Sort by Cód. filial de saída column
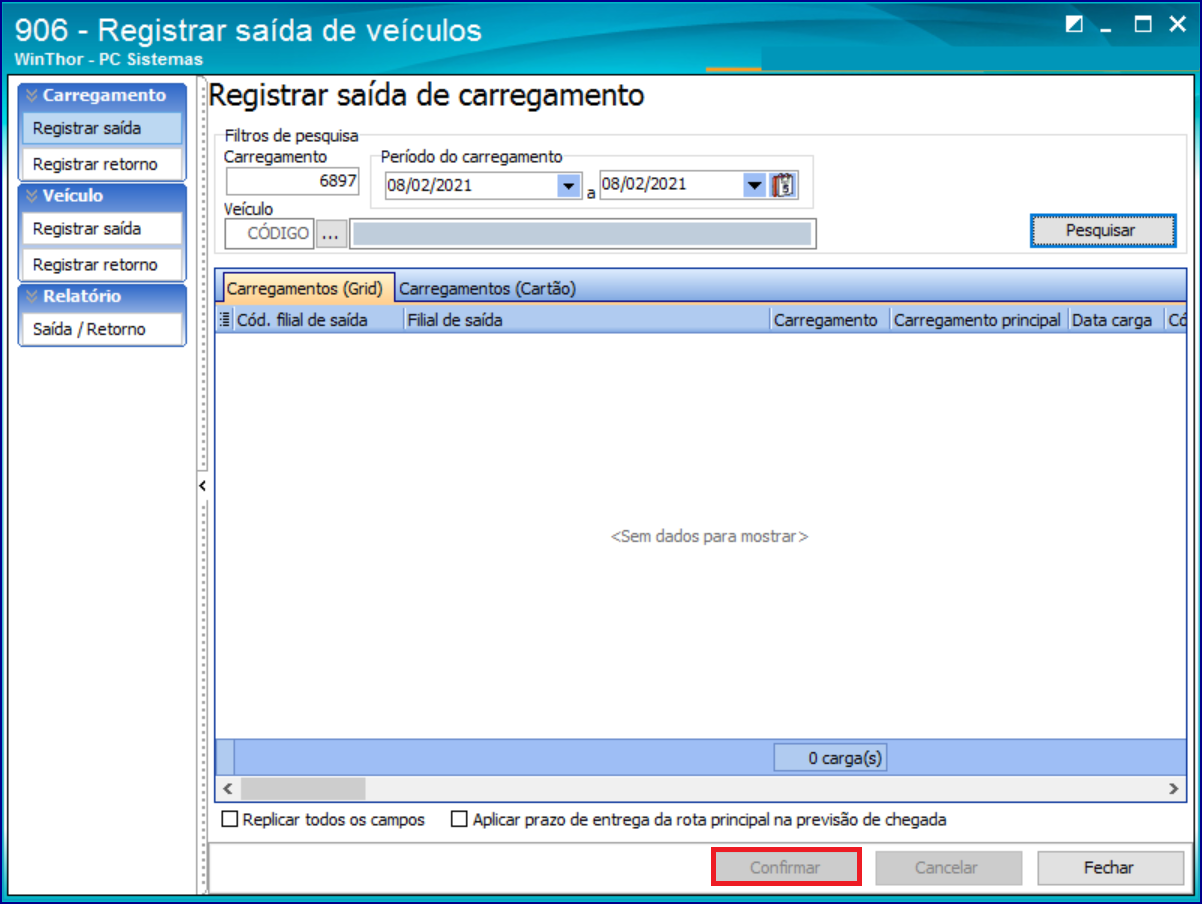1202x904 pixels. [x=318, y=320]
